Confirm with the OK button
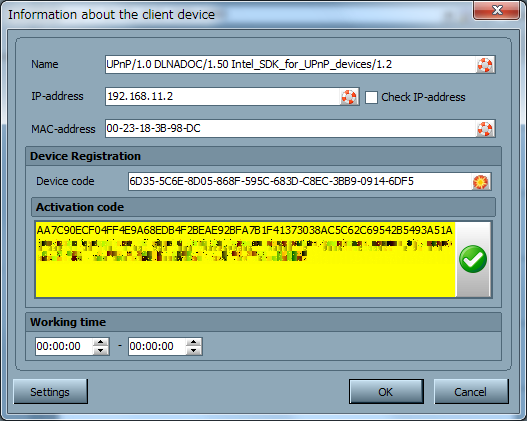Screen dimensions: 527x421 (386, 392)
